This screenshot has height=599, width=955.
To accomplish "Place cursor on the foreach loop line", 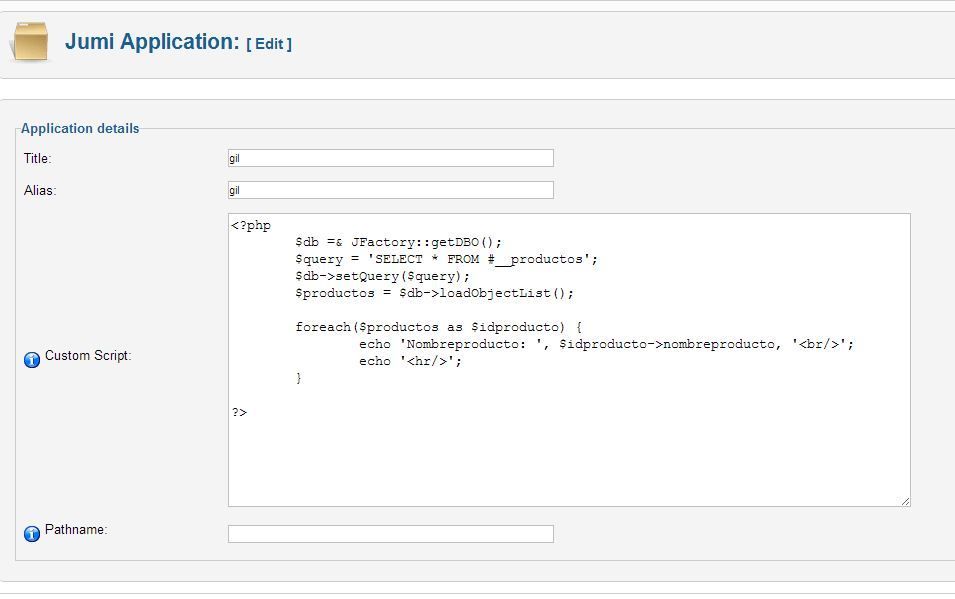I will [x=438, y=327].
